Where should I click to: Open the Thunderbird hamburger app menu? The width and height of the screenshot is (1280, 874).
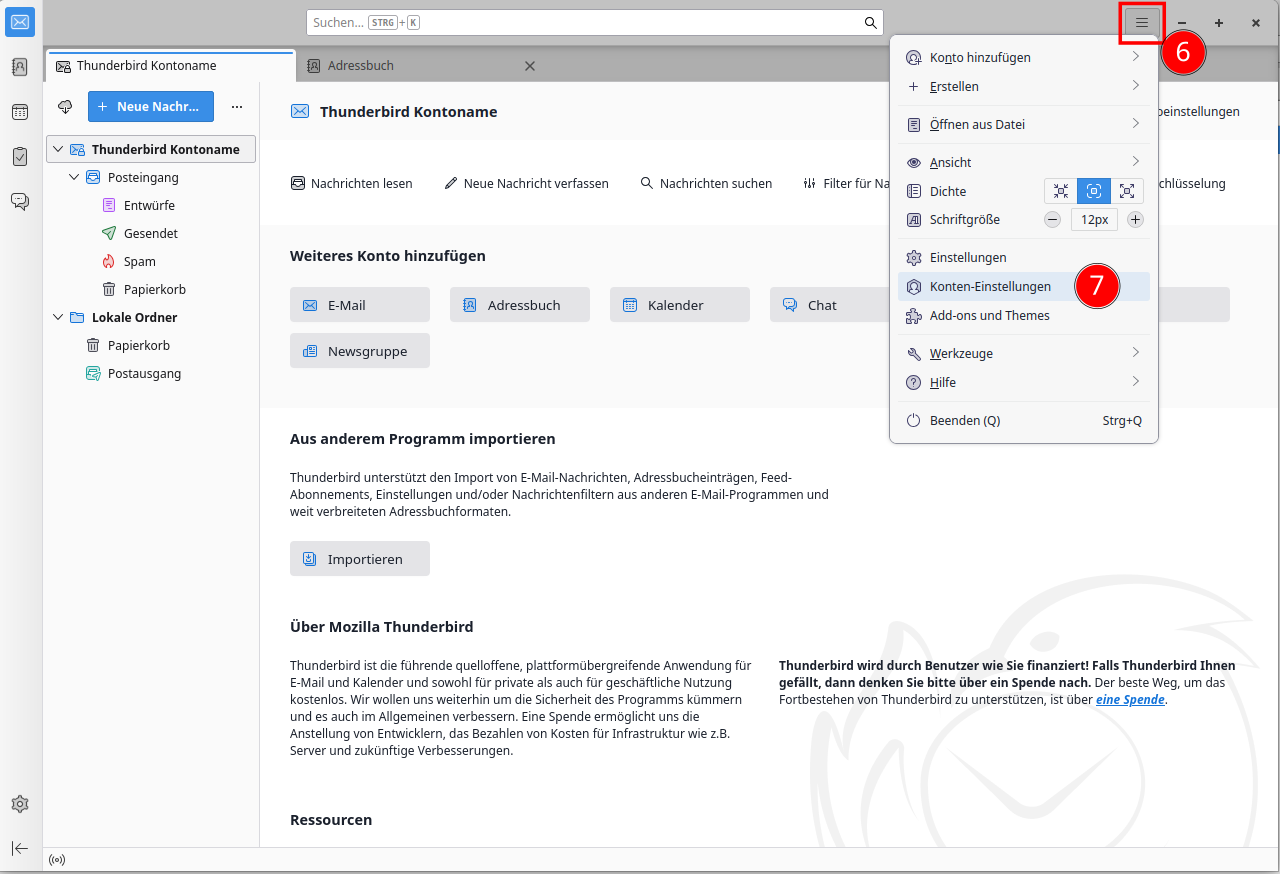click(1142, 22)
